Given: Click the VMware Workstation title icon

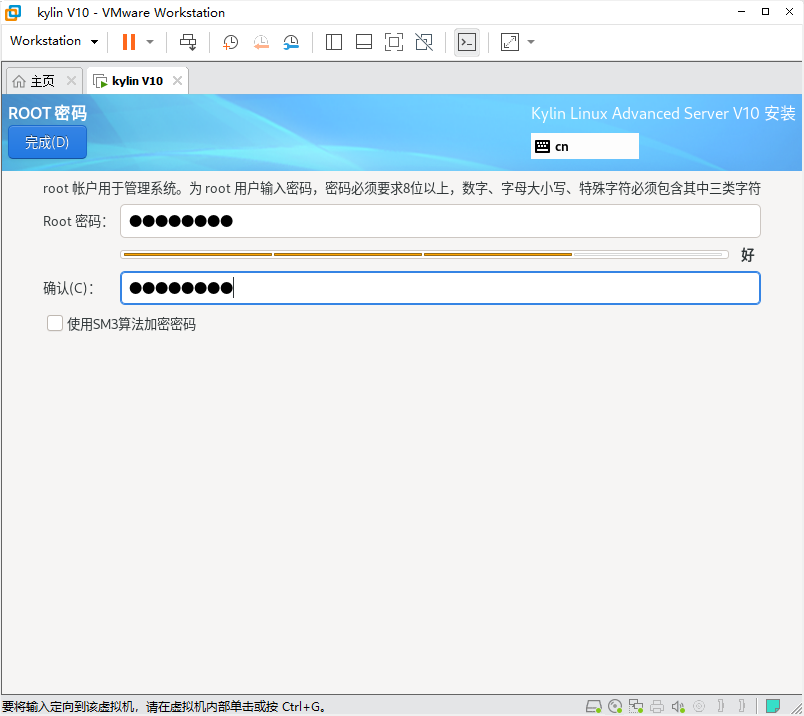Looking at the screenshot, I should coord(13,12).
